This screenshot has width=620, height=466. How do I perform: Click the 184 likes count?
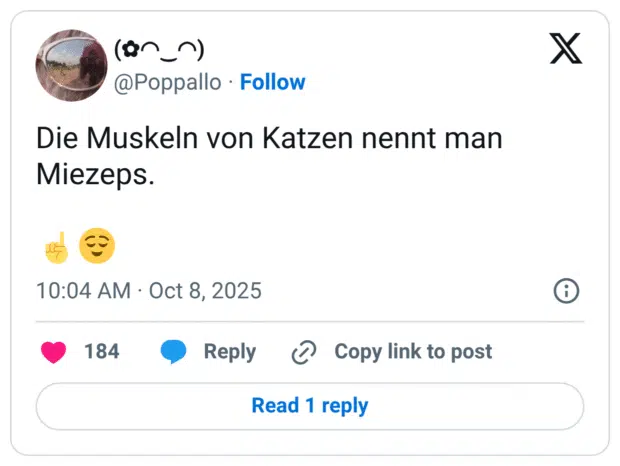click(101, 352)
